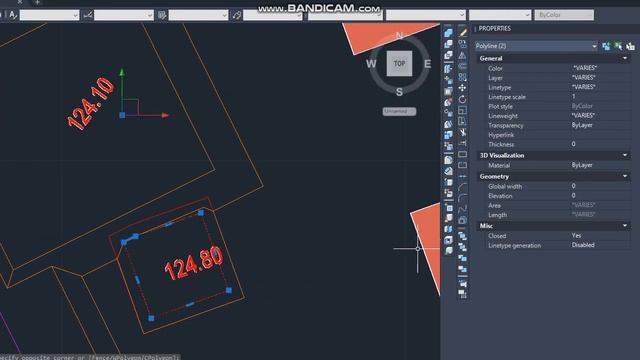Collapse the 3D Visualization section

tap(625, 155)
